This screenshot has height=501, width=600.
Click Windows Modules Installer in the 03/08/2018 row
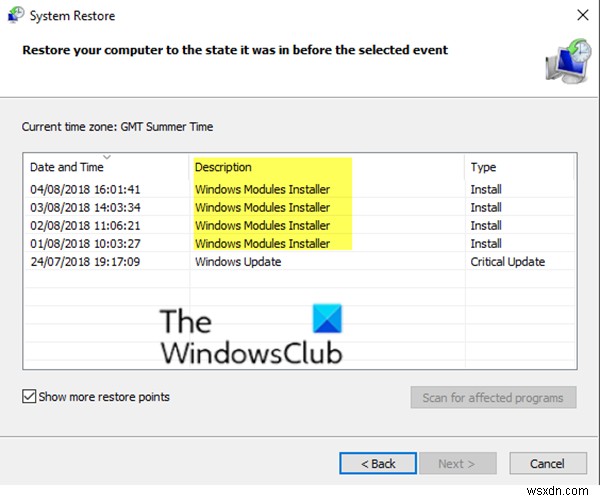[262, 207]
